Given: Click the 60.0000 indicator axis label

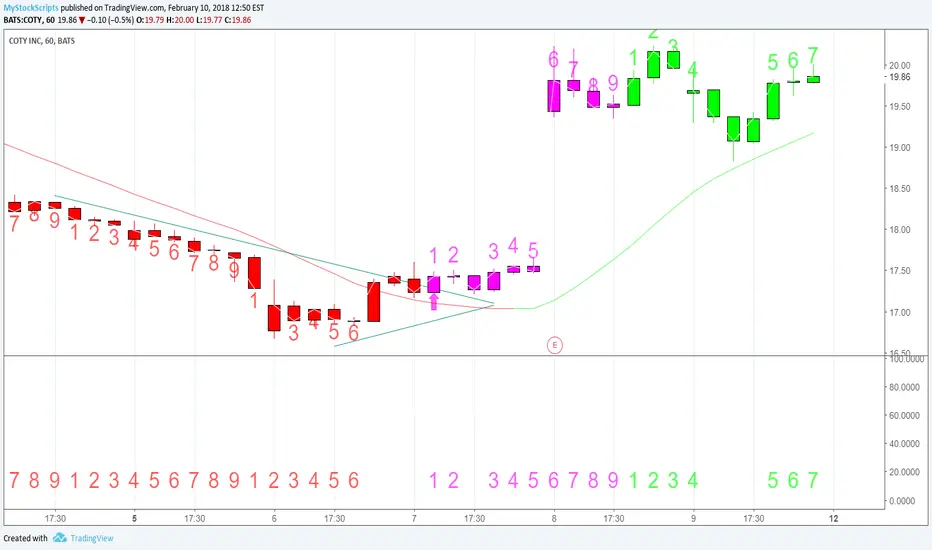Looking at the screenshot, I should click(x=906, y=415).
